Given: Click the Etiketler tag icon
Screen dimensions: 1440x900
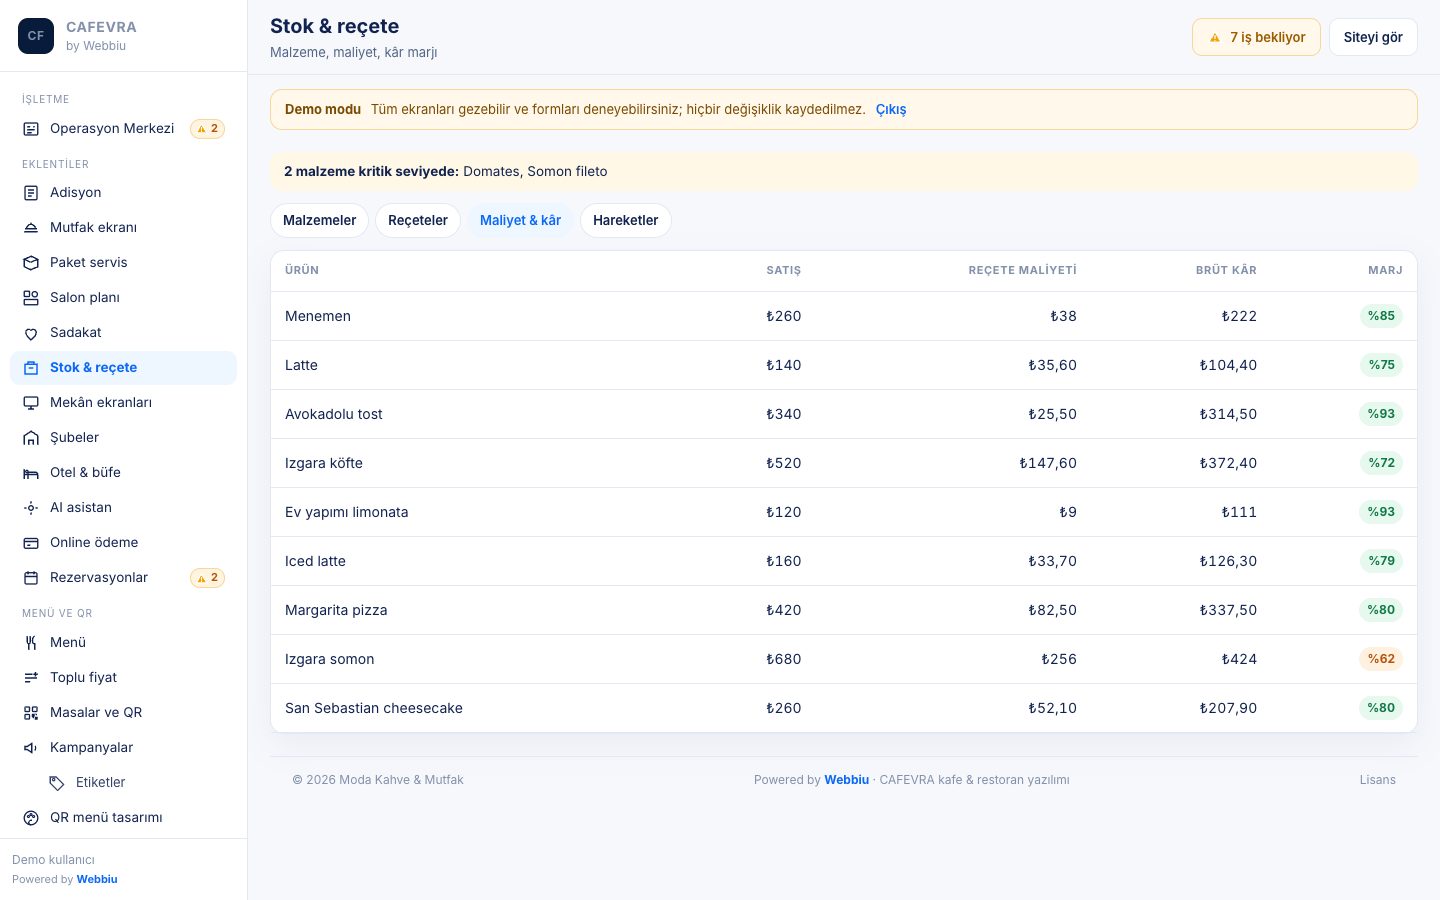Looking at the screenshot, I should pyautogui.click(x=57, y=783).
